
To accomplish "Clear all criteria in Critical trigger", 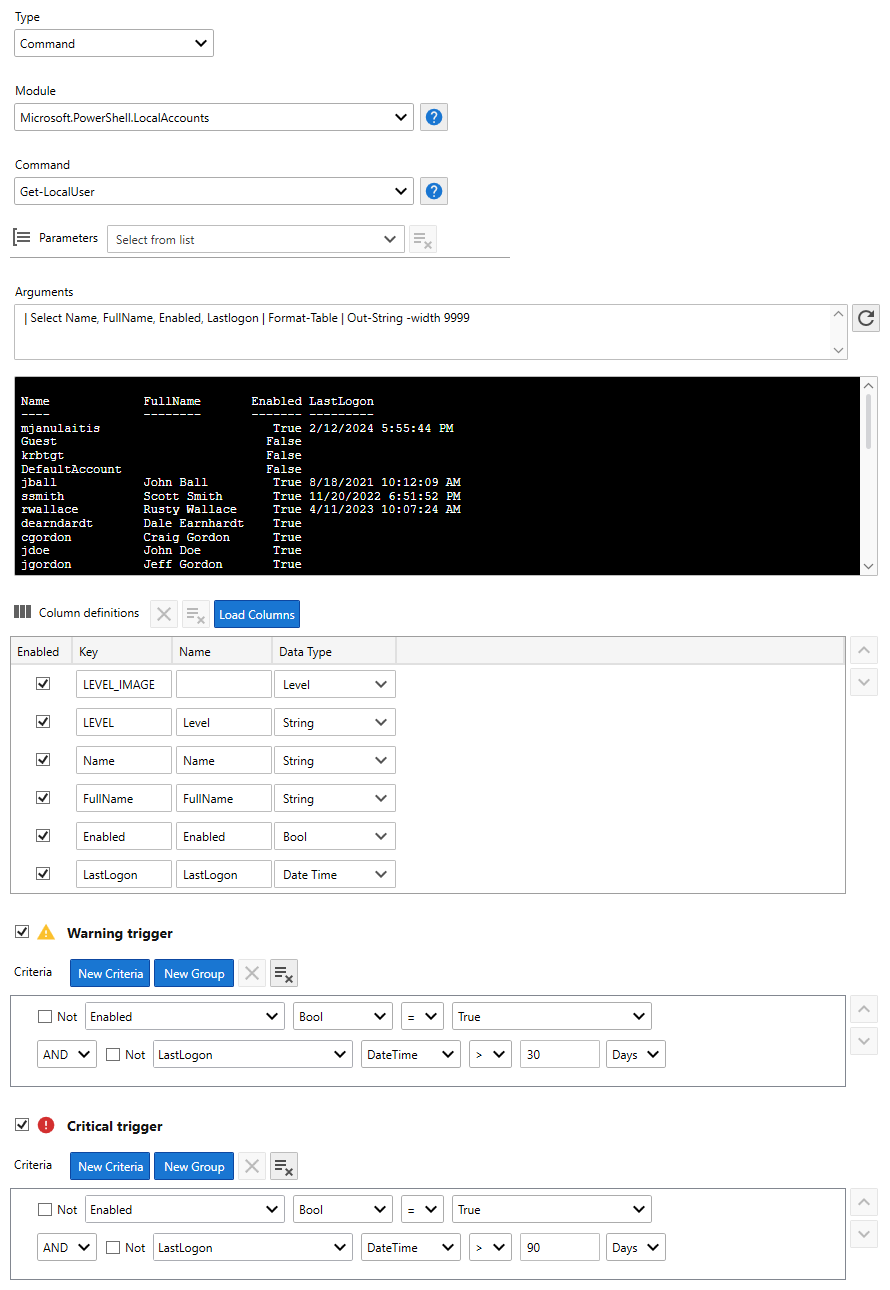I will pos(284,1166).
